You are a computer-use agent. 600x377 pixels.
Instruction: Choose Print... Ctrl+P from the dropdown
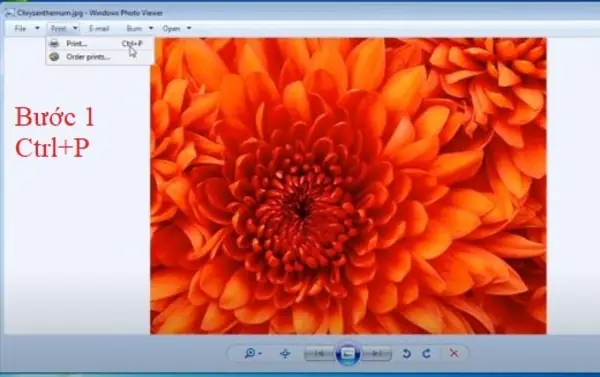pyautogui.click(x=100, y=44)
